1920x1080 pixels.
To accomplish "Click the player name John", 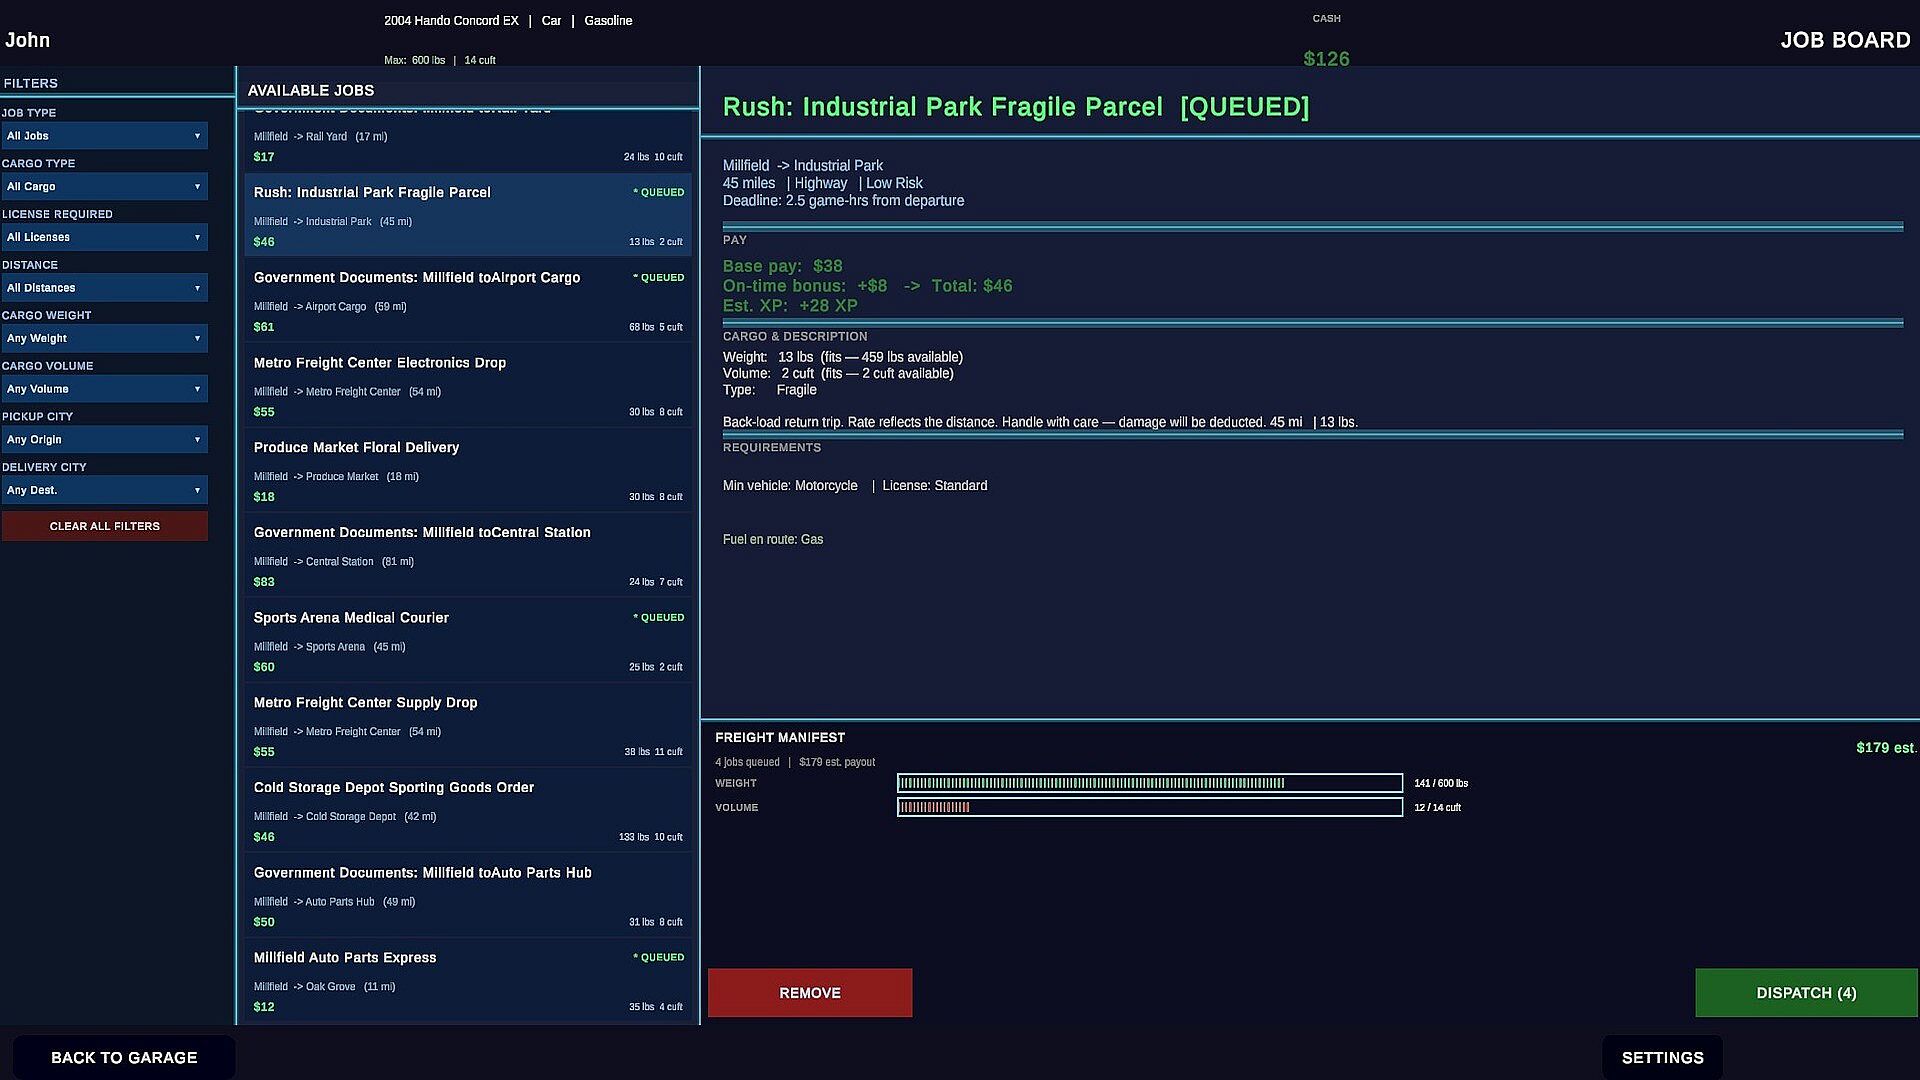I will [x=27, y=40].
